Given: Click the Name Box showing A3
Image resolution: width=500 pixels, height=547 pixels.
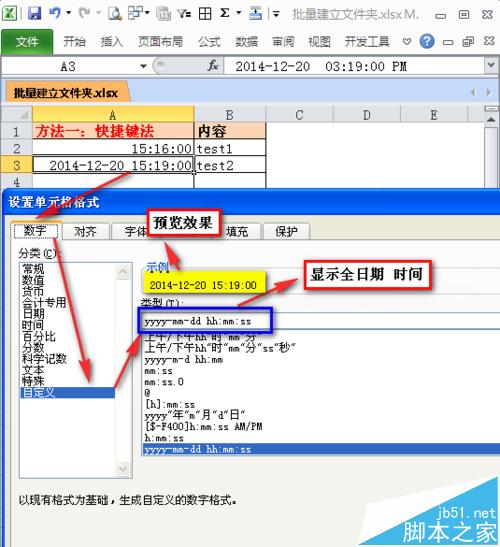Looking at the screenshot, I should click(68, 66).
